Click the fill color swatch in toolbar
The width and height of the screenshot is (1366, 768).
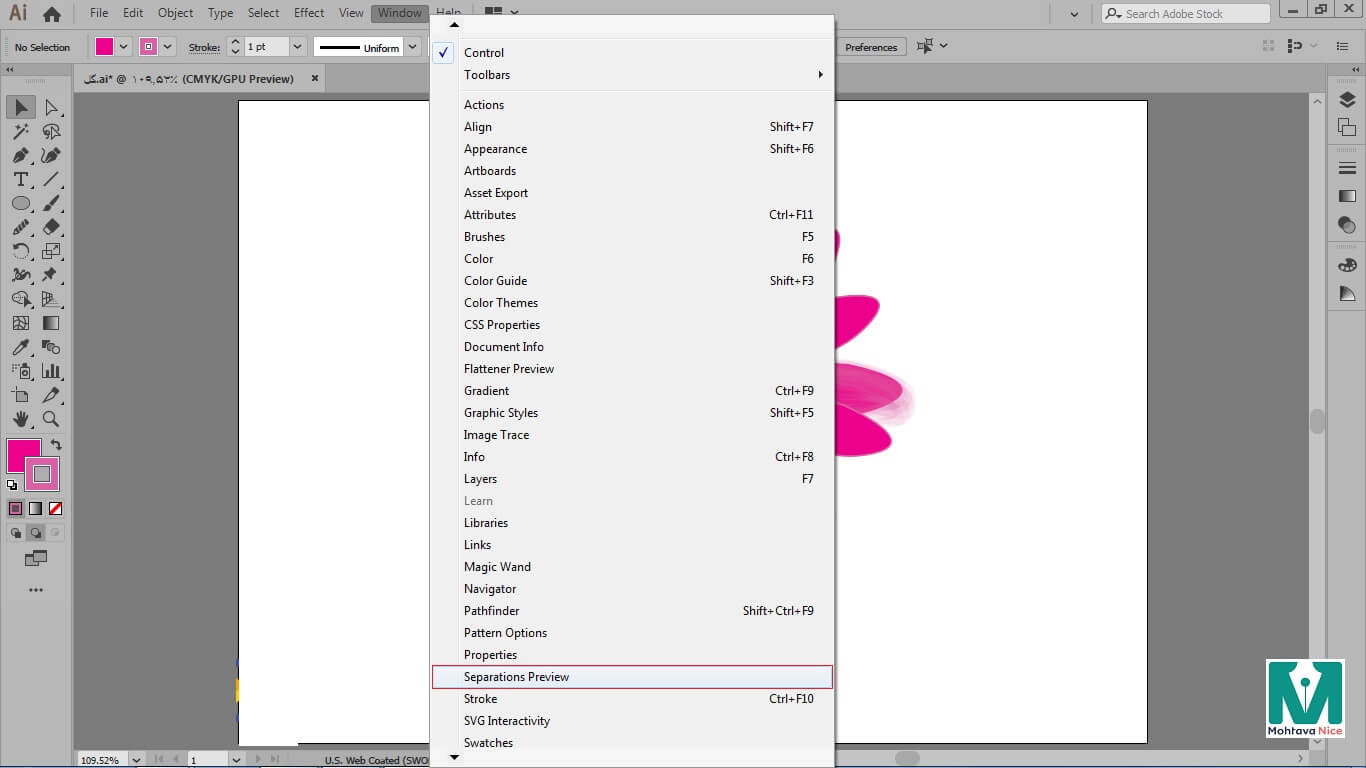pyautogui.click(x=22, y=455)
